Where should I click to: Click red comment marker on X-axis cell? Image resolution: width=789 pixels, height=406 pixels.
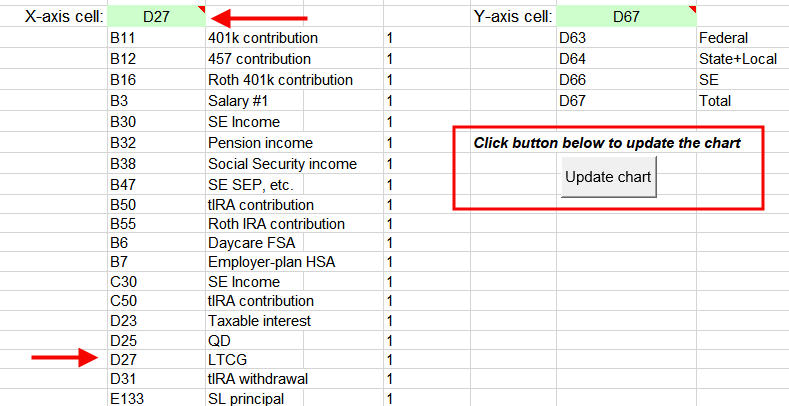(202, 9)
